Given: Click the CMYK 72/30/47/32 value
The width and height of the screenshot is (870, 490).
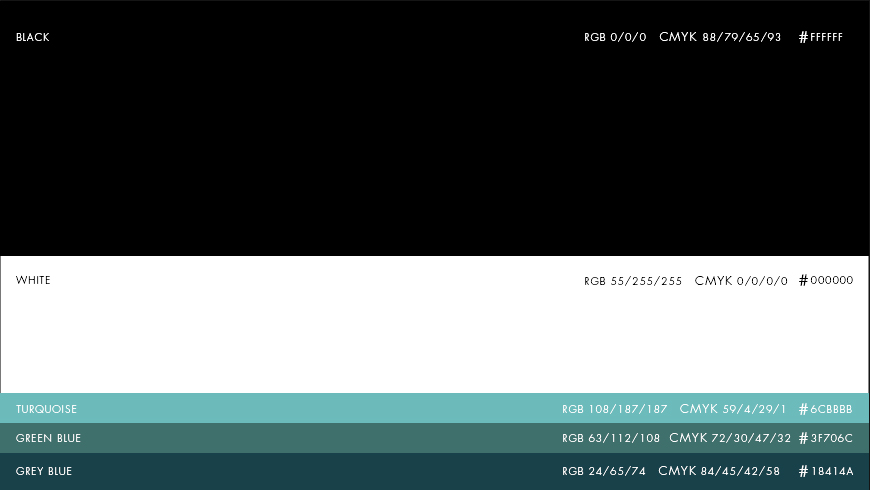Looking at the screenshot, I should pyautogui.click(x=730, y=438).
